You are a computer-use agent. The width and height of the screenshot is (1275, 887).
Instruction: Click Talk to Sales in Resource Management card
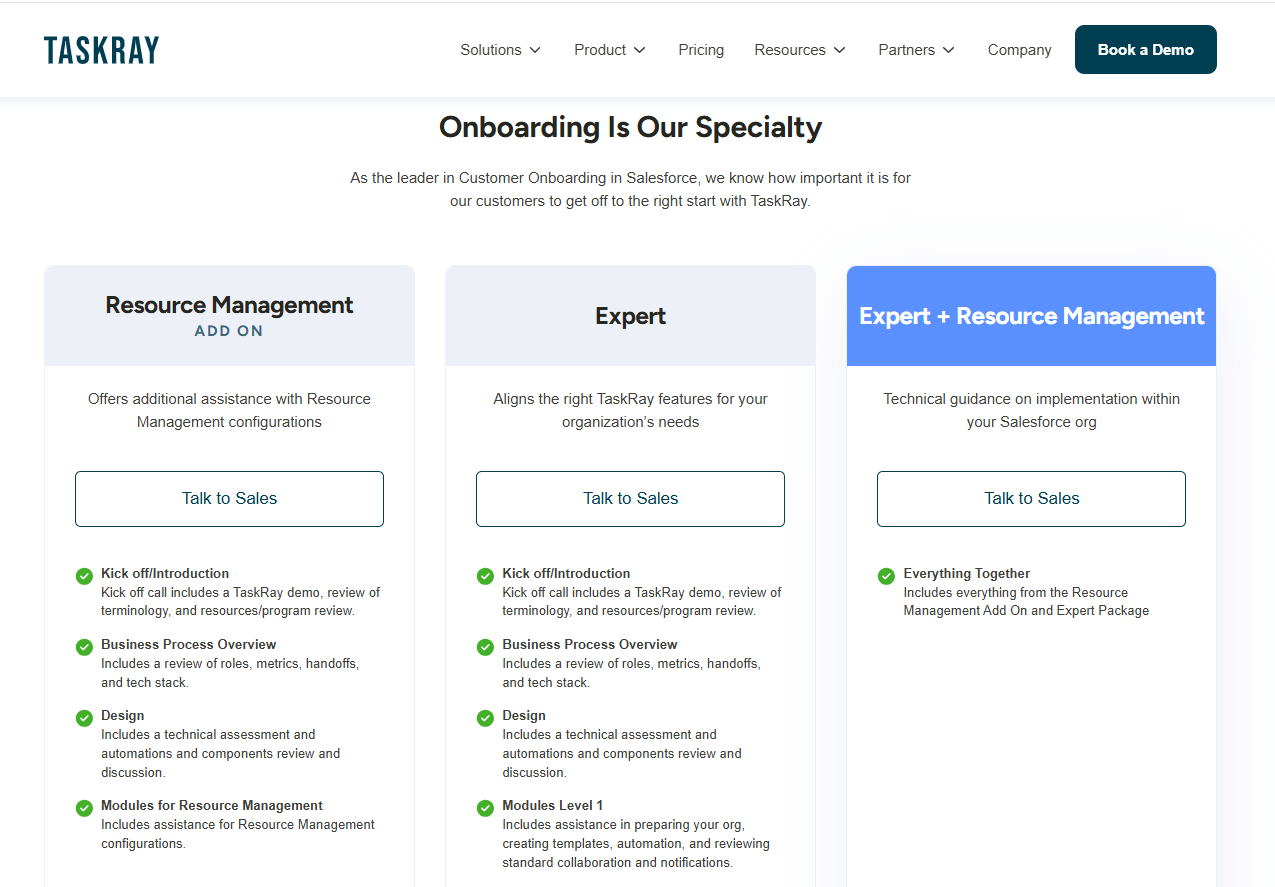229,499
